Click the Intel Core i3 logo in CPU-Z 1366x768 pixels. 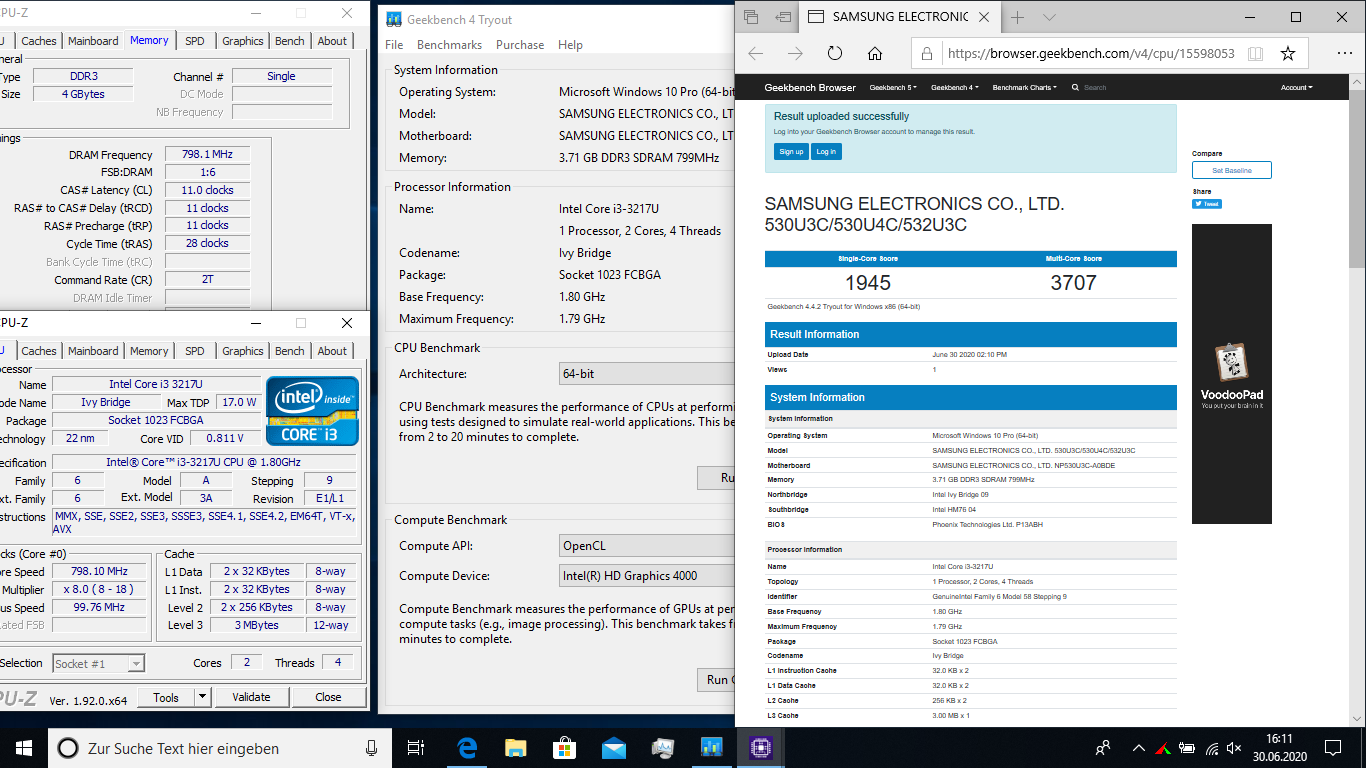[x=312, y=411]
